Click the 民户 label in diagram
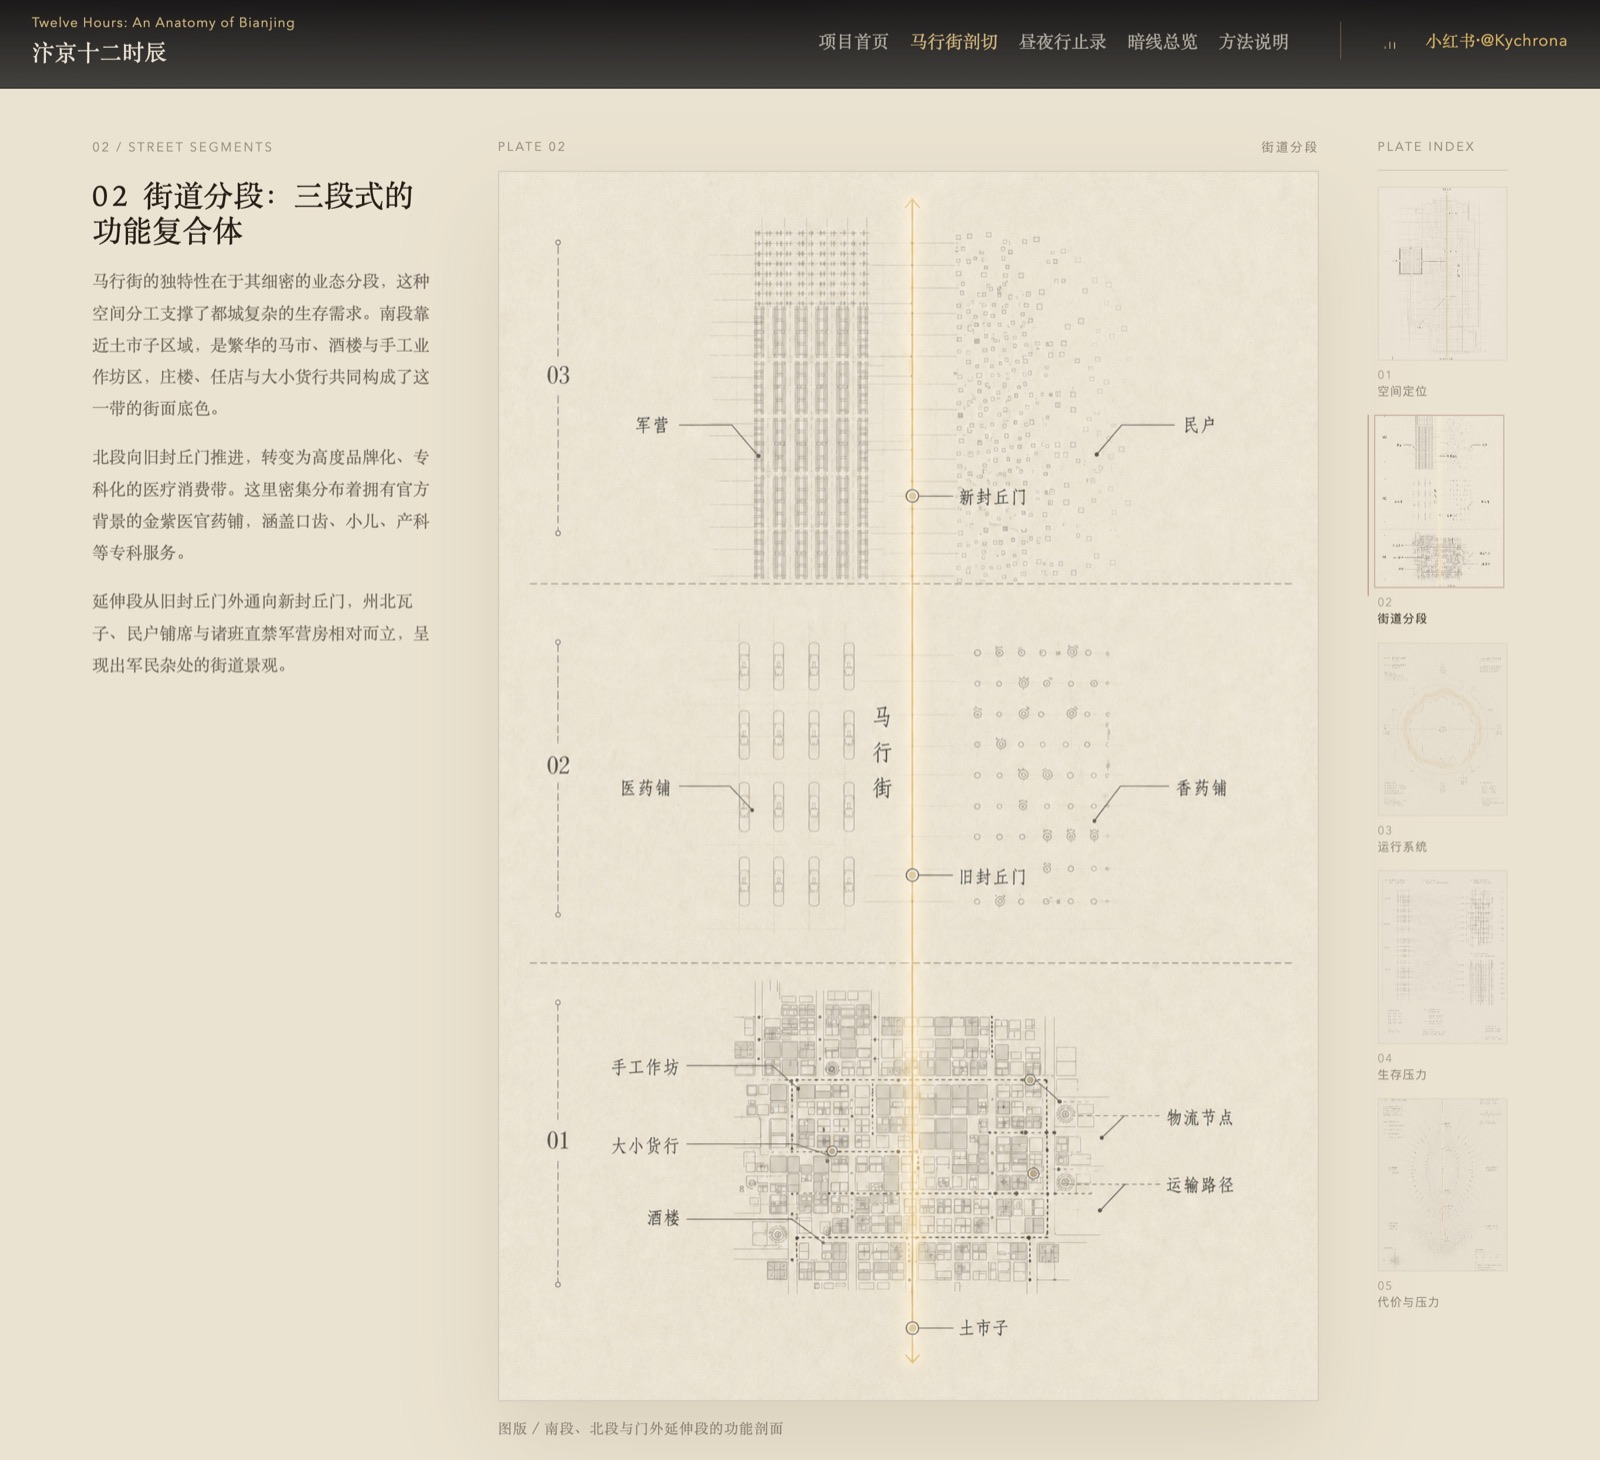 1199,425
